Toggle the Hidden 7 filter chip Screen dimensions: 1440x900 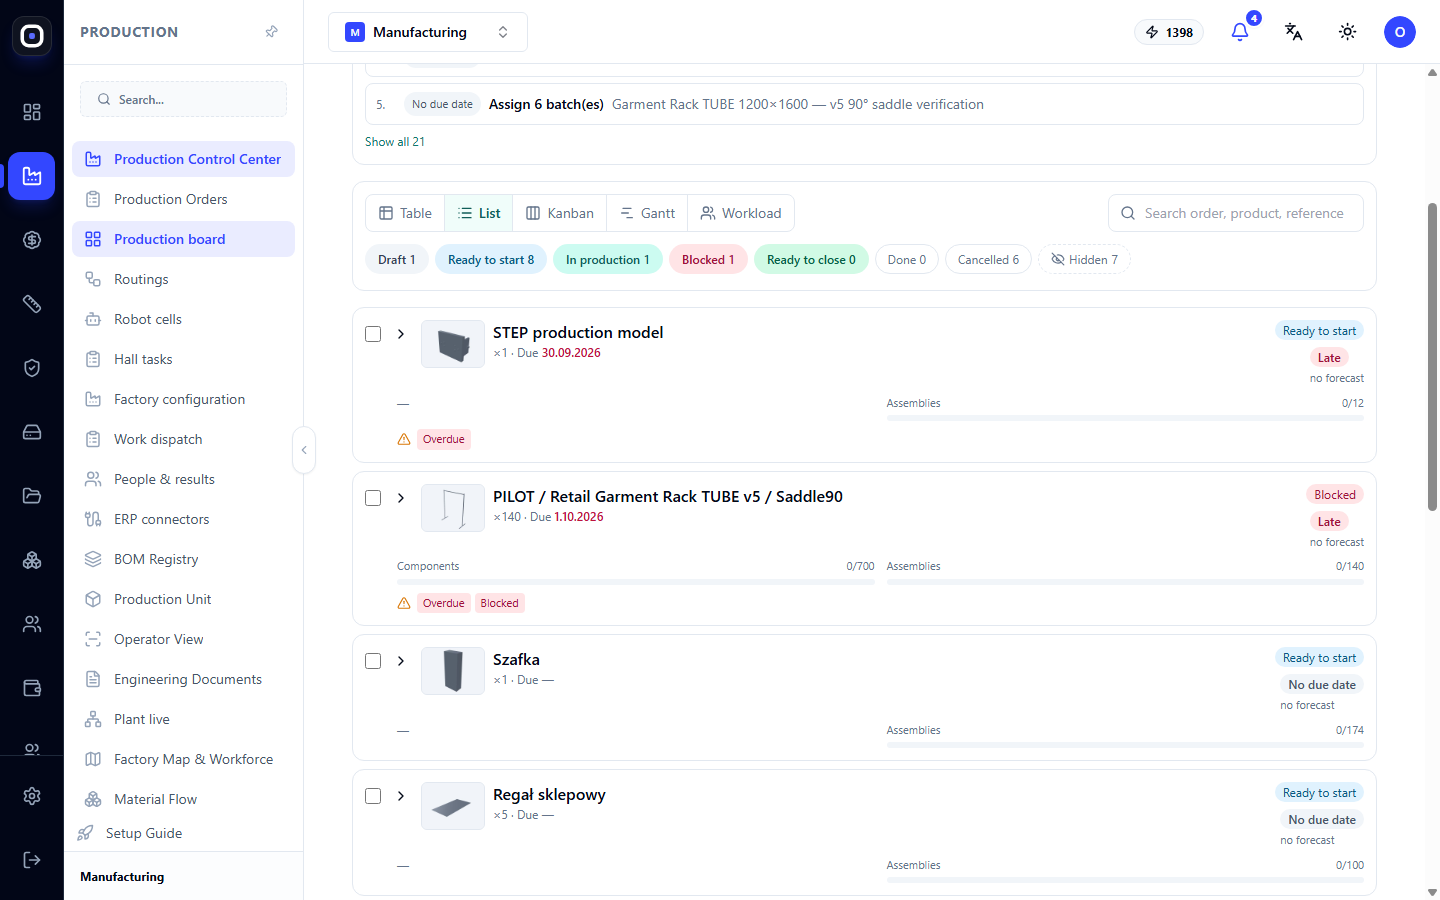pyautogui.click(x=1084, y=260)
